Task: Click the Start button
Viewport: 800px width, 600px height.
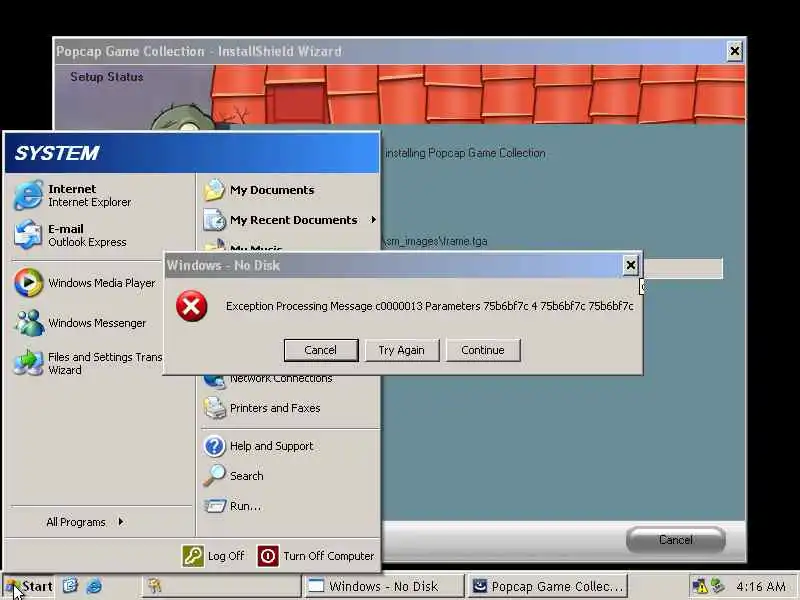Action: pyautogui.click(x=29, y=586)
